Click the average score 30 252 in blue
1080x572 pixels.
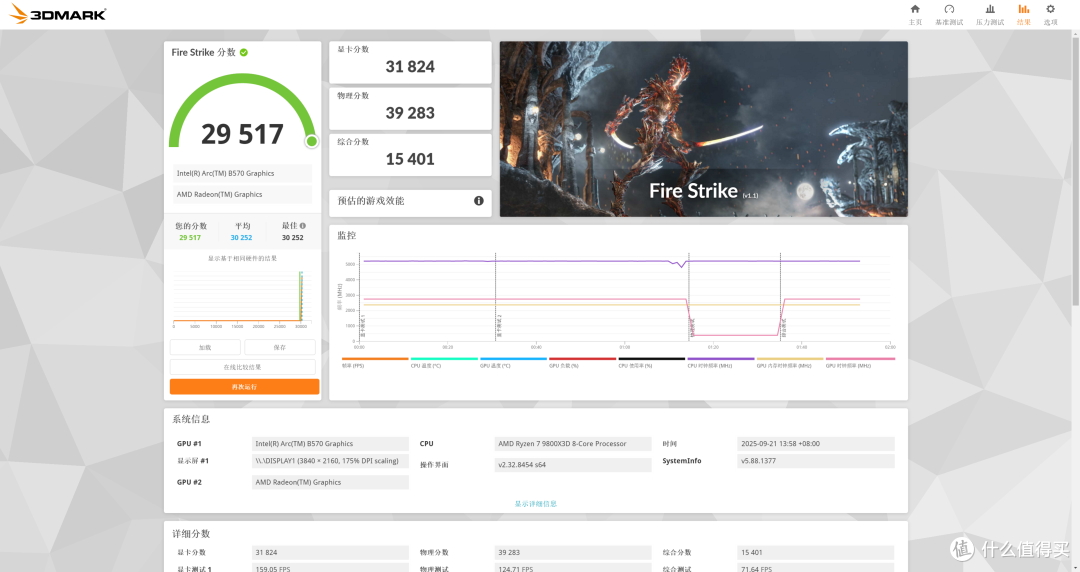coord(241,238)
